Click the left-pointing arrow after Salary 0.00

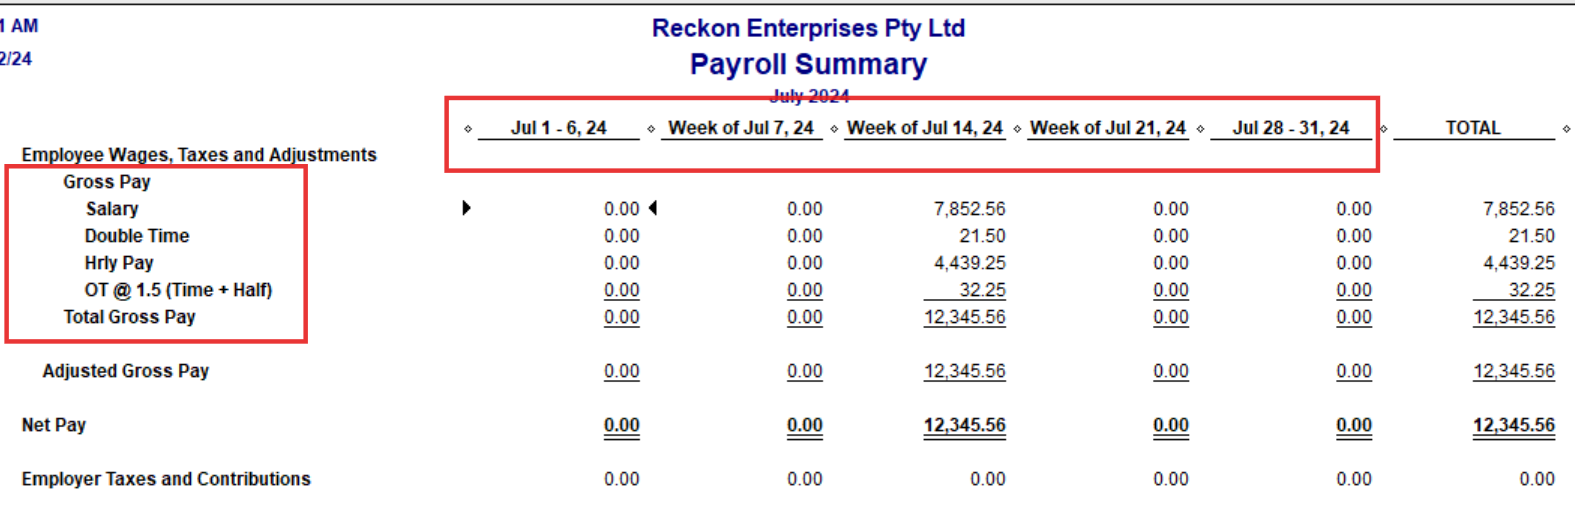653,208
